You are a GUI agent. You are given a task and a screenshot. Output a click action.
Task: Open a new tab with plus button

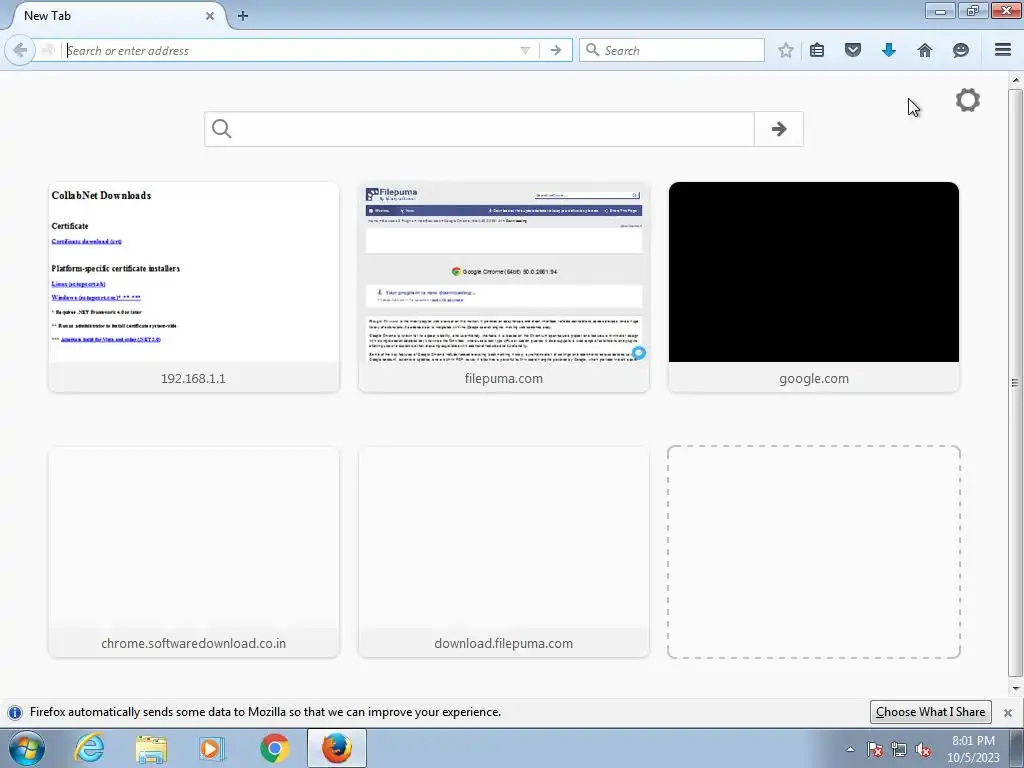(x=243, y=16)
